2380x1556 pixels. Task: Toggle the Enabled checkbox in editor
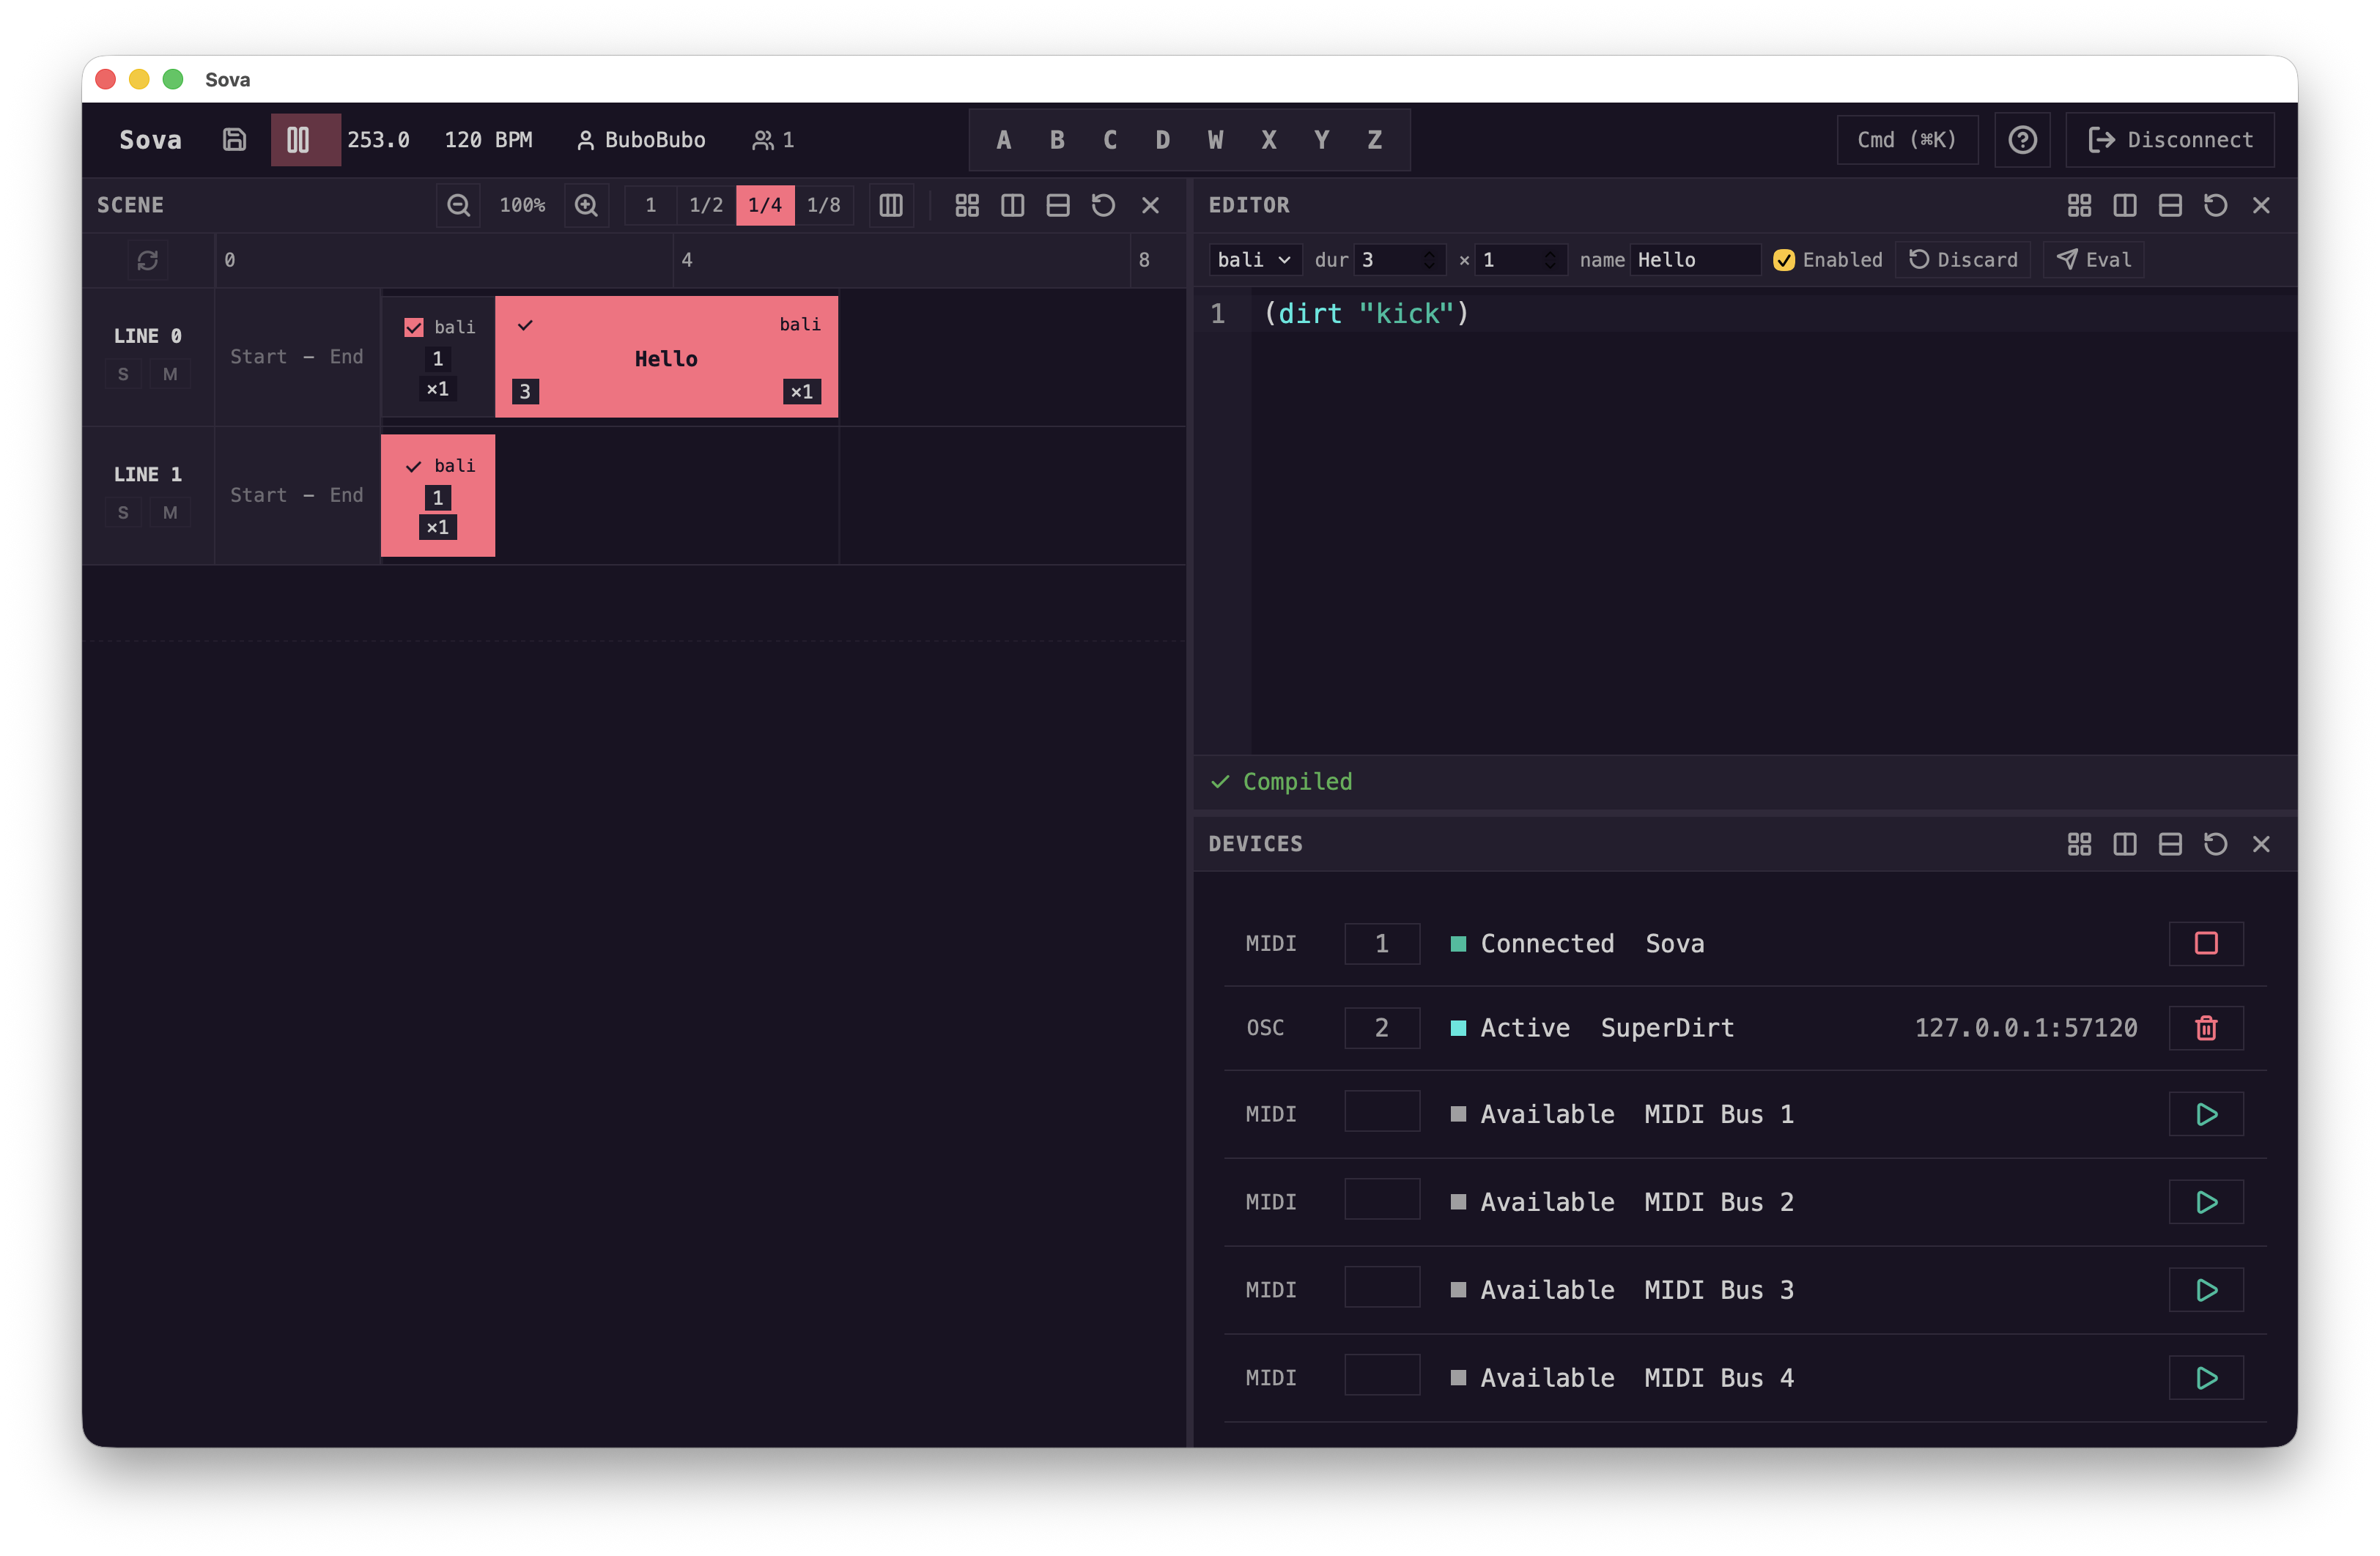tap(1783, 260)
